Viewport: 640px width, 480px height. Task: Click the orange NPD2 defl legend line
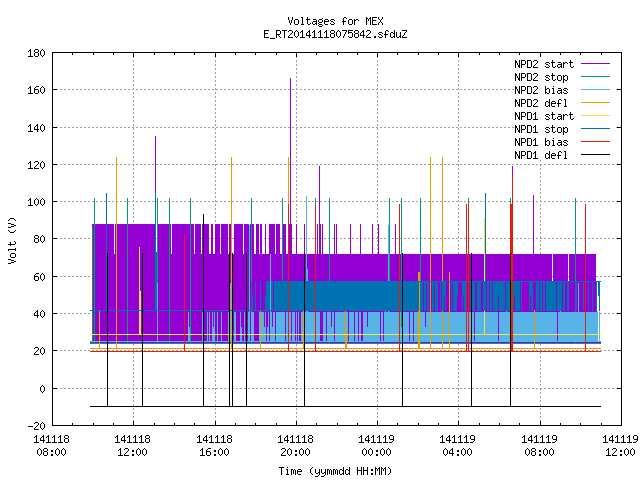point(595,103)
